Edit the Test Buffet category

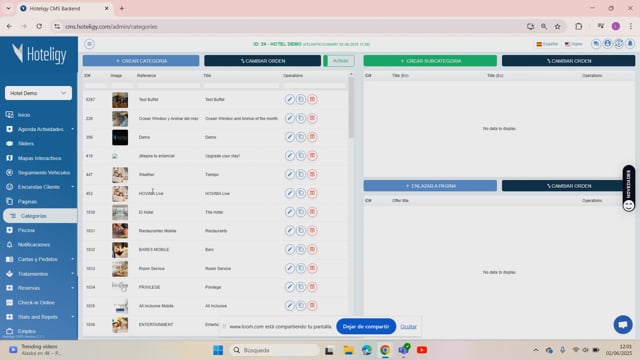(x=289, y=99)
